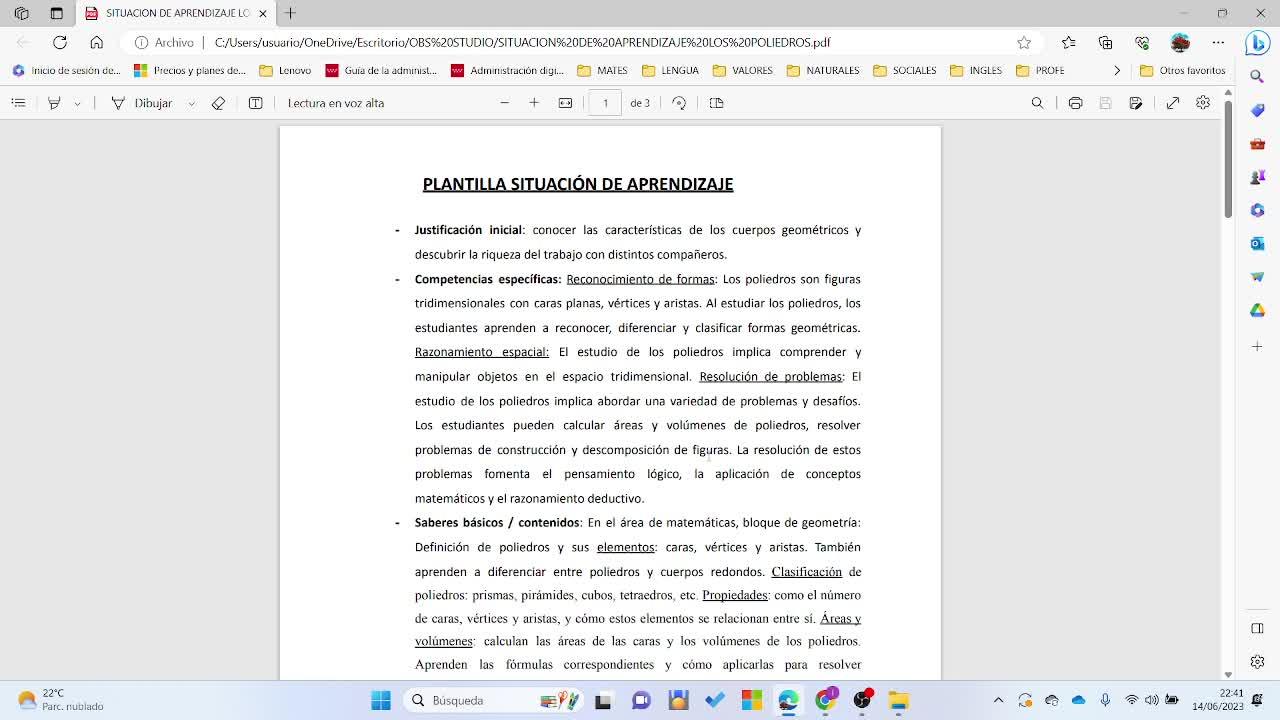Open Guía de la administ... bookmark

point(381,71)
